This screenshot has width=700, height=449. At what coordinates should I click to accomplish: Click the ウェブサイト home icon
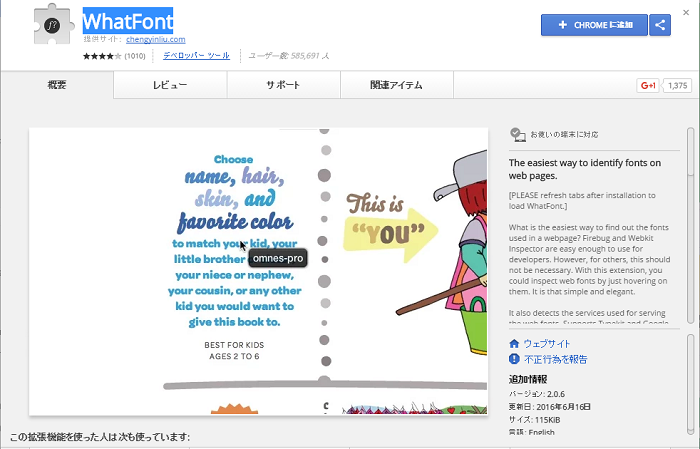pyautogui.click(x=514, y=343)
